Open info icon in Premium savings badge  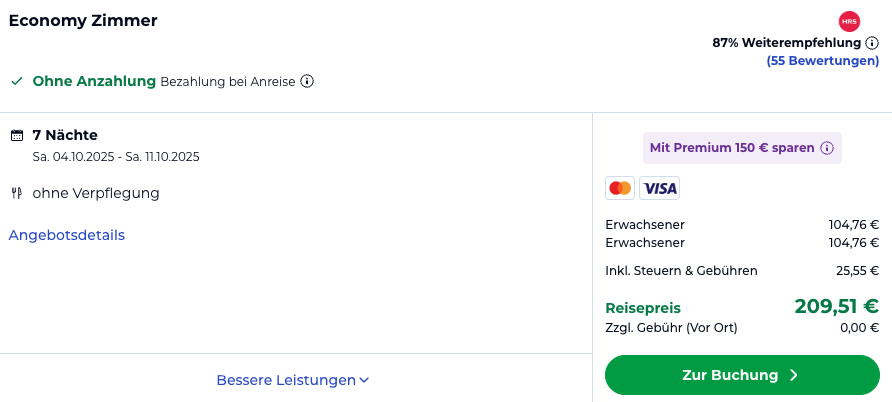pyautogui.click(x=827, y=148)
